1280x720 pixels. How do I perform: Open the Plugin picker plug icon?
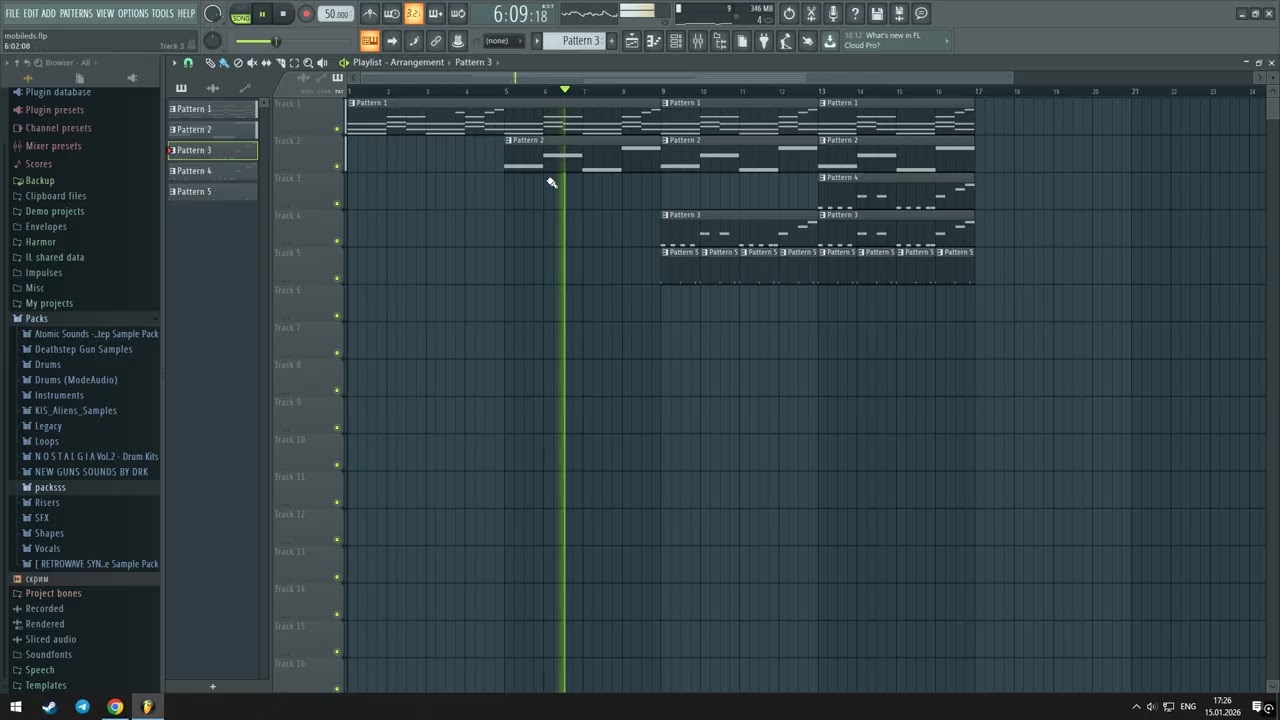[x=763, y=41]
